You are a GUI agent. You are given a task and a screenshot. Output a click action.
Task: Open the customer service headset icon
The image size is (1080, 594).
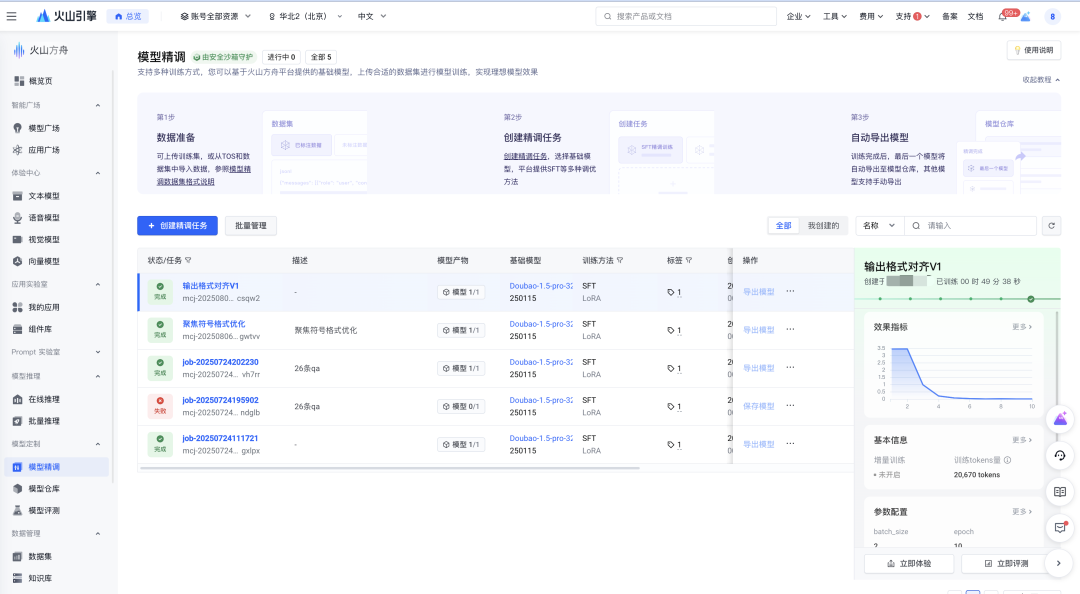1060,455
